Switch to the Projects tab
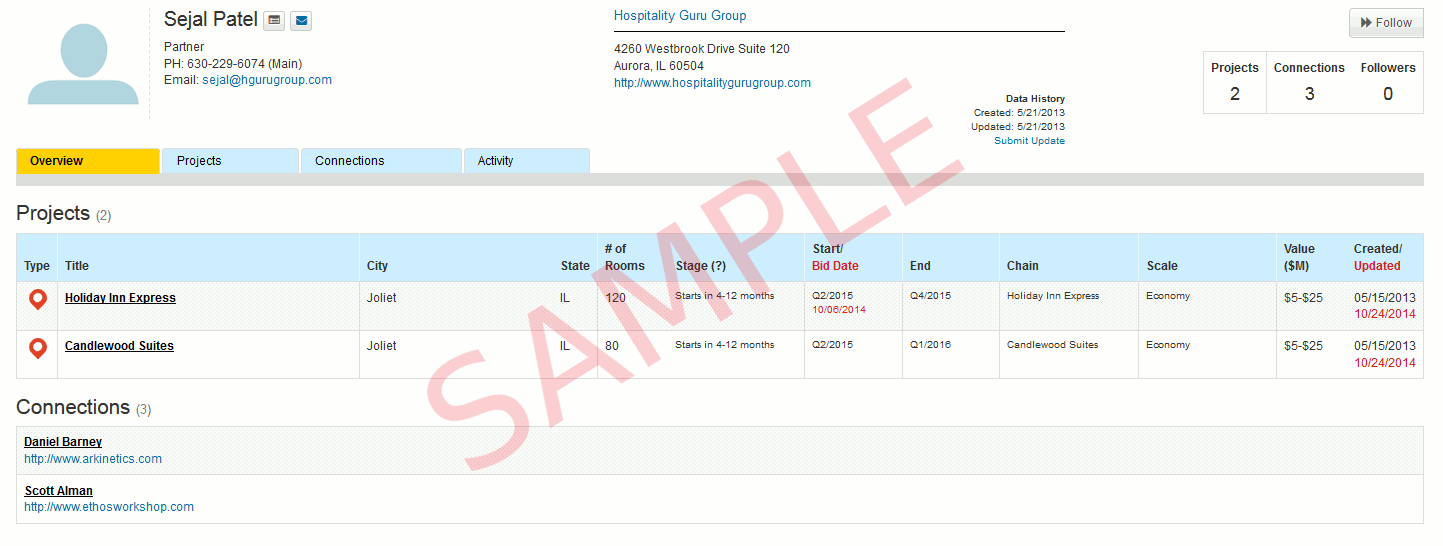This screenshot has height=546, width=1443. pyautogui.click(x=230, y=161)
